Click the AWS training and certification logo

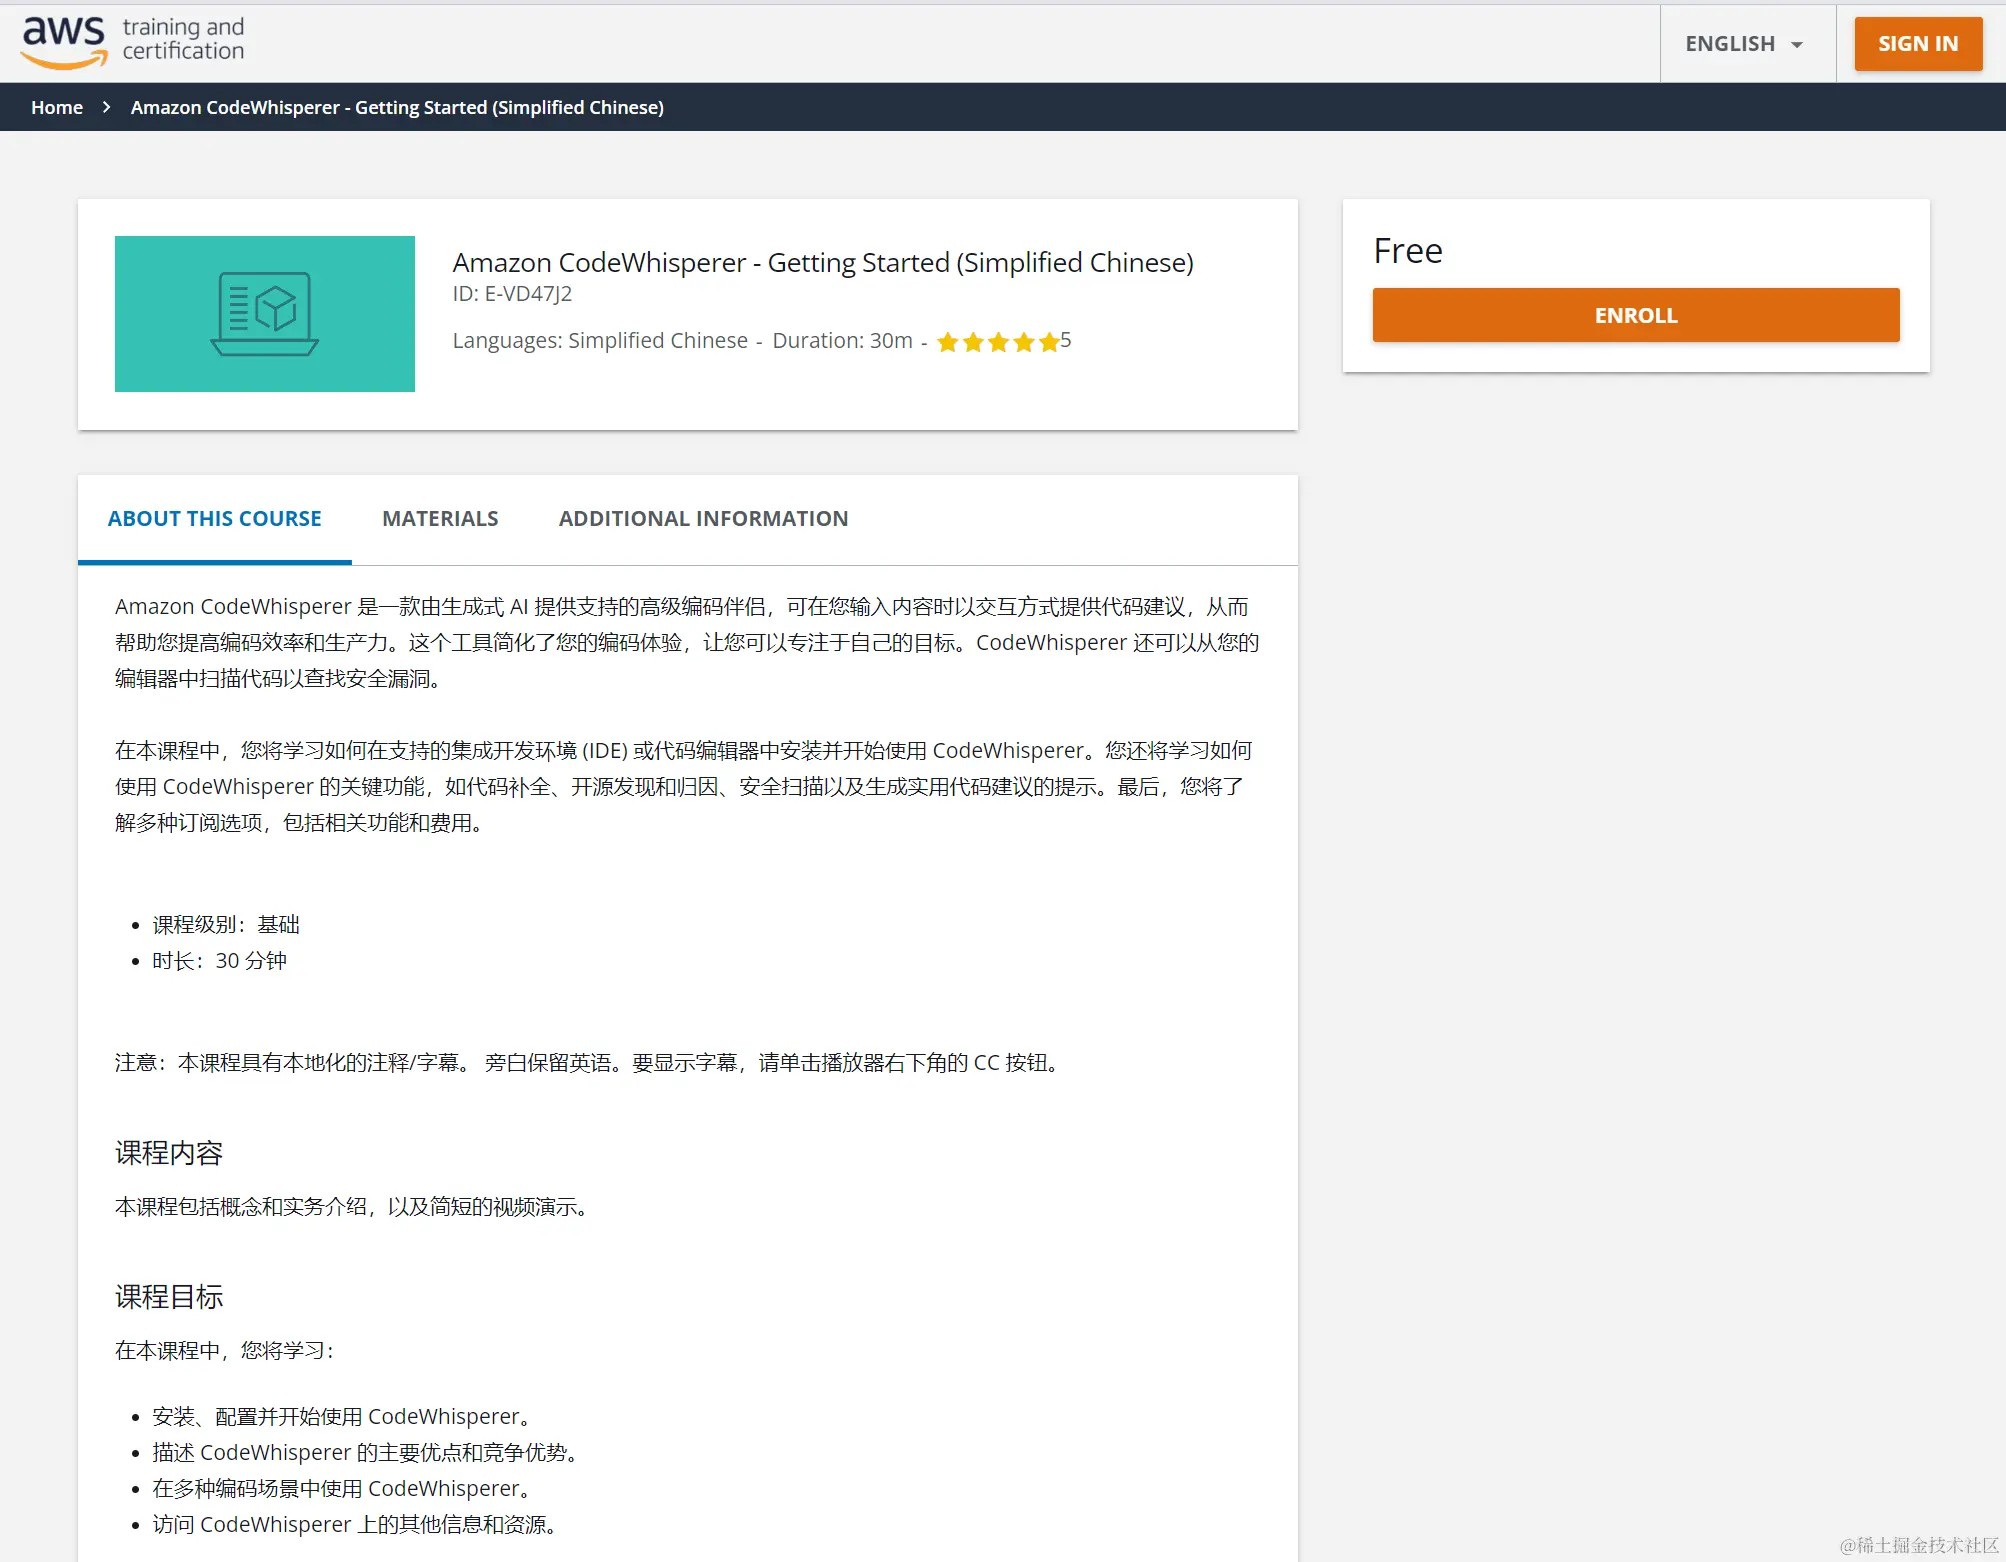tap(132, 42)
